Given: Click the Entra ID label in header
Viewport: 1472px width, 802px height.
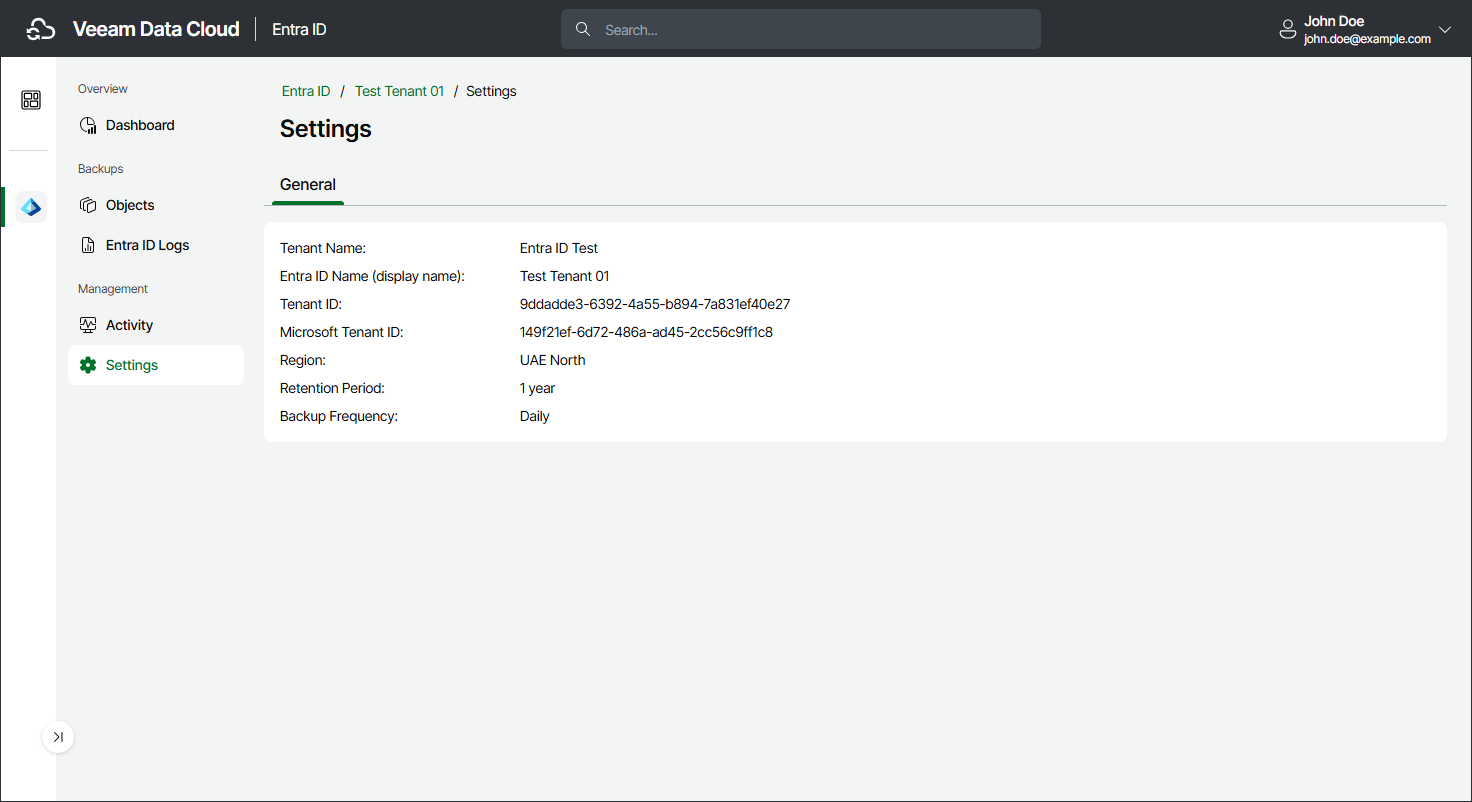Looking at the screenshot, I should click(x=299, y=29).
